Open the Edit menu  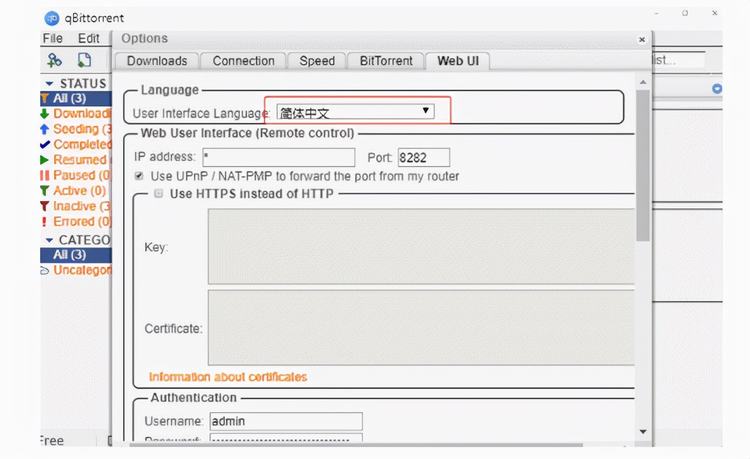[88, 38]
